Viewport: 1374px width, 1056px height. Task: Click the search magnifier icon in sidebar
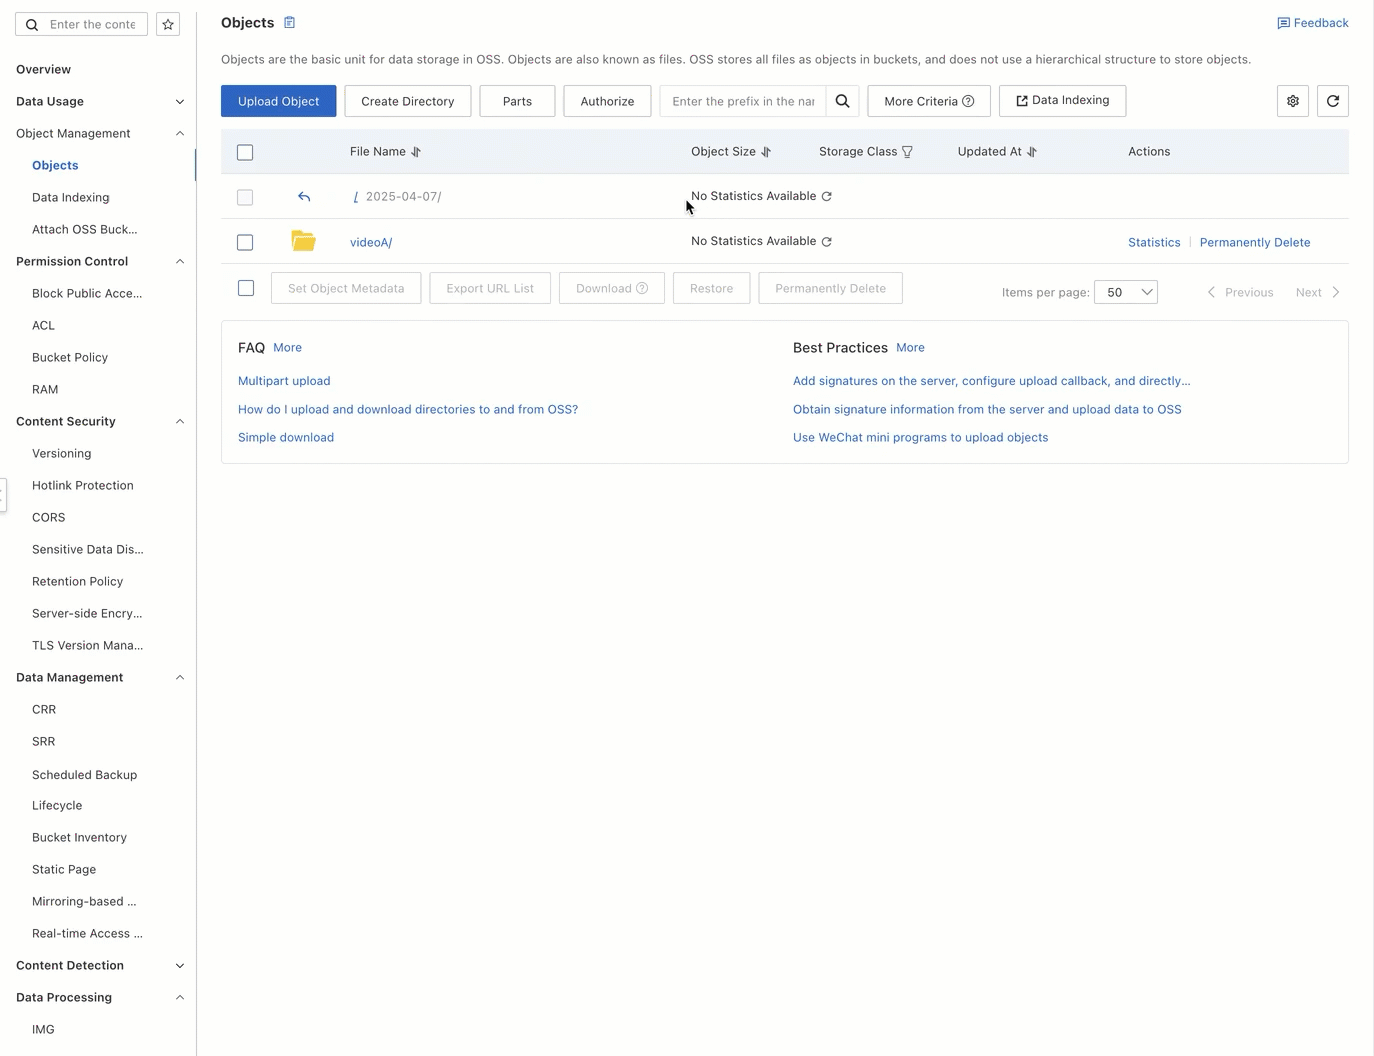point(32,24)
